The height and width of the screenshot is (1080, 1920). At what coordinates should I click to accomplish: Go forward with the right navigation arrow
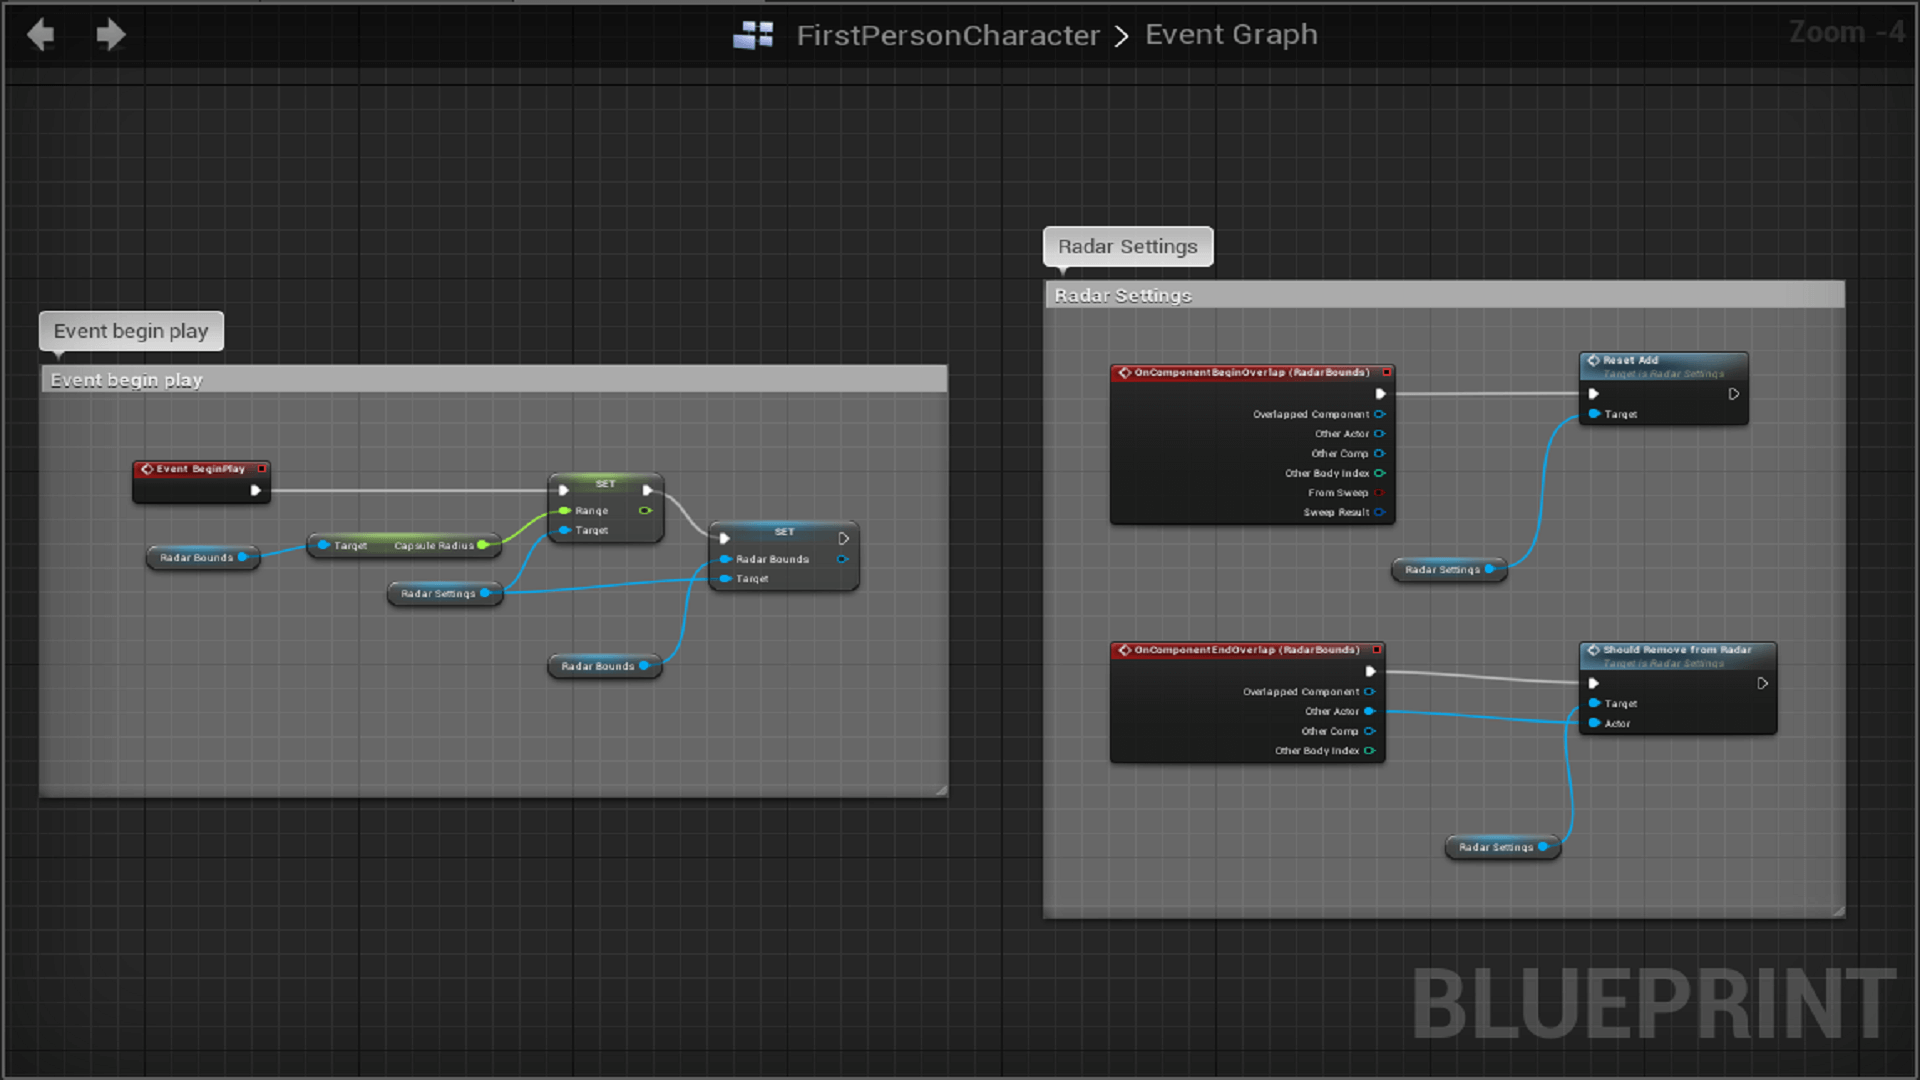click(x=110, y=35)
